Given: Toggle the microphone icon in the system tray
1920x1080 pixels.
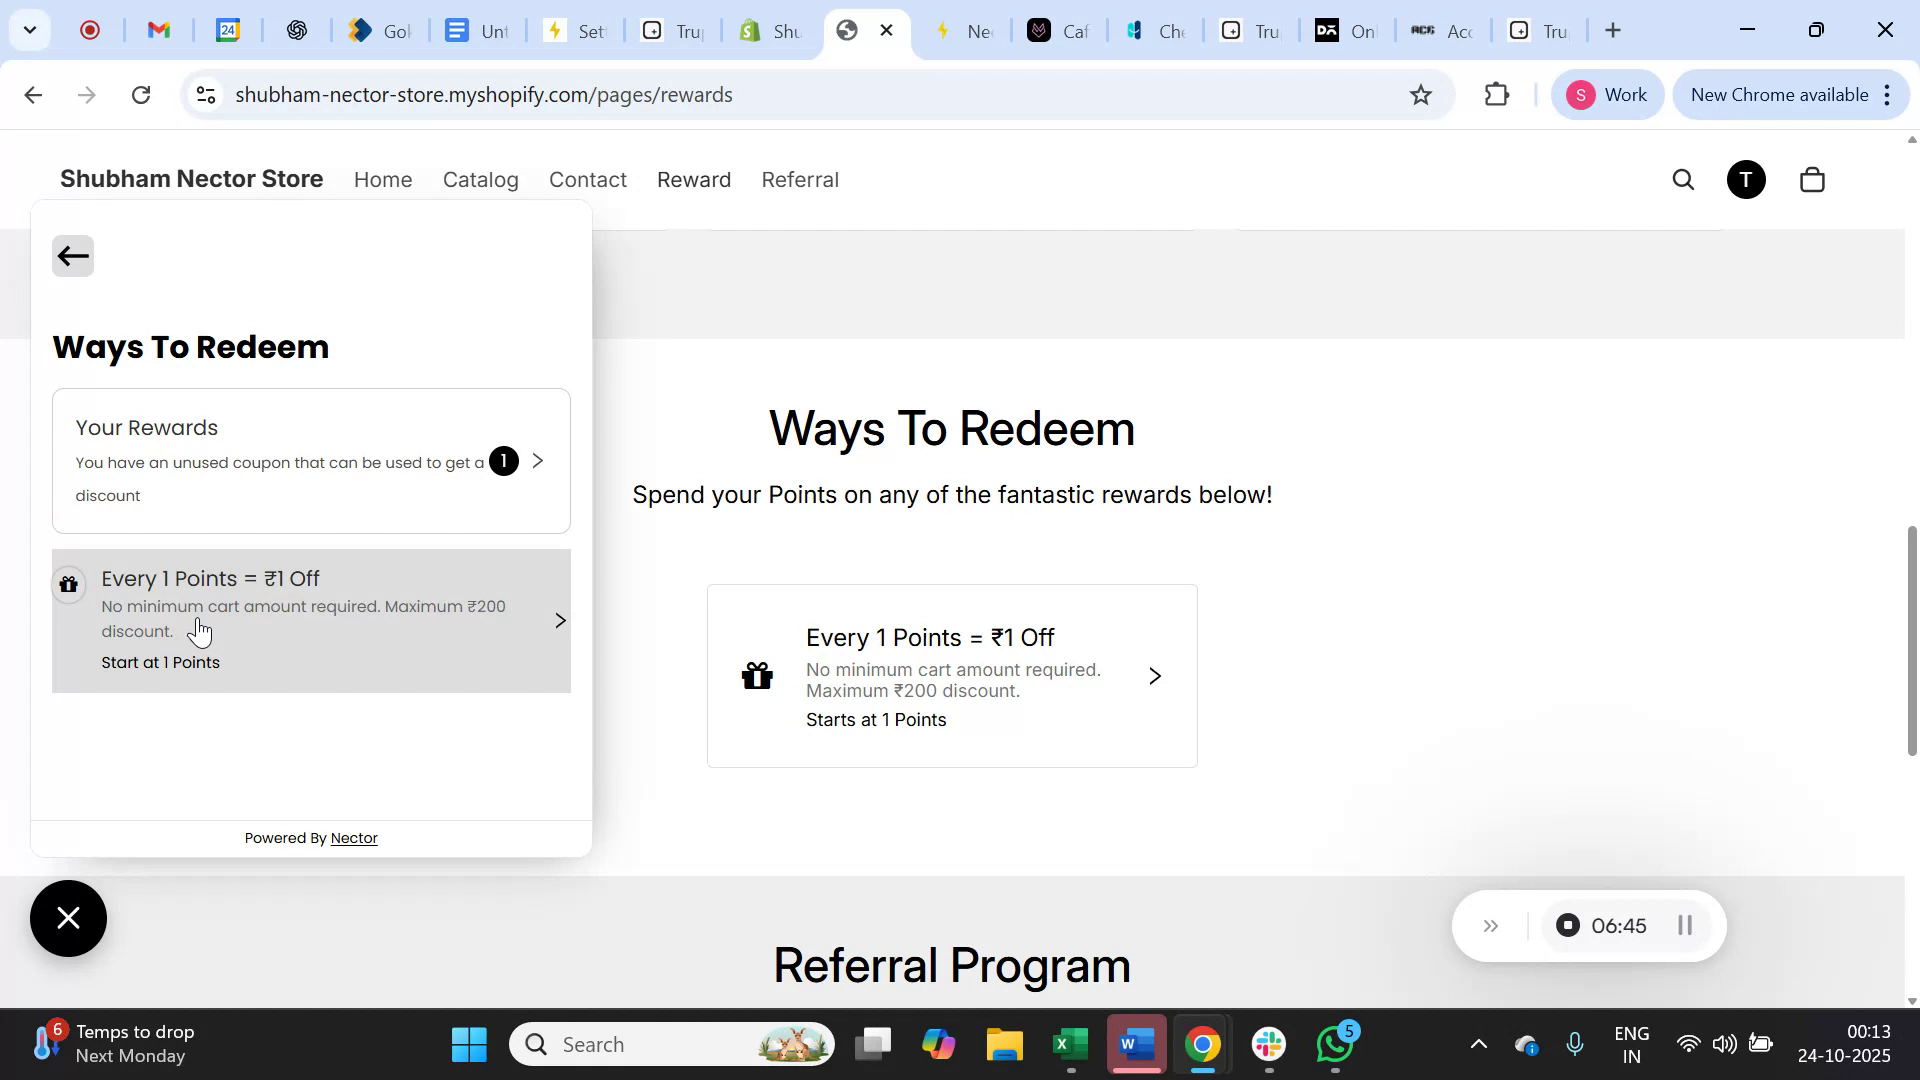Looking at the screenshot, I should [1575, 1043].
